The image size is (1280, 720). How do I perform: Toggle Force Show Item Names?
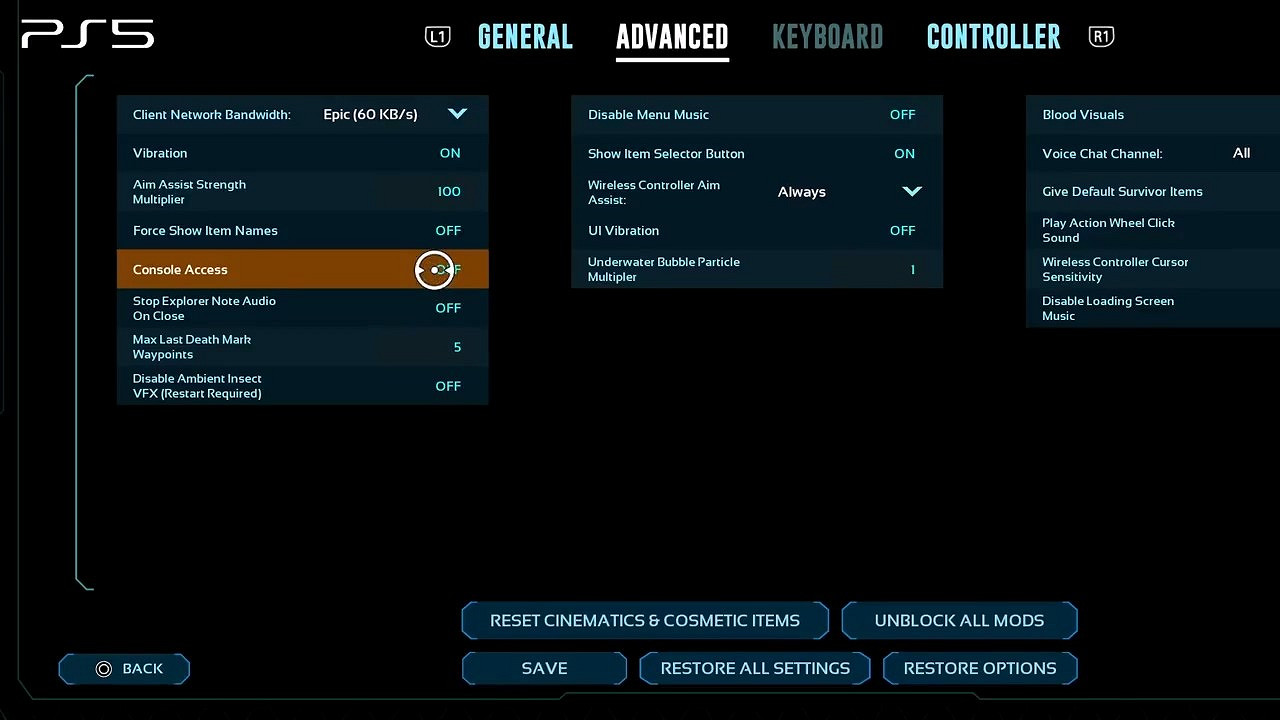pos(447,231)
